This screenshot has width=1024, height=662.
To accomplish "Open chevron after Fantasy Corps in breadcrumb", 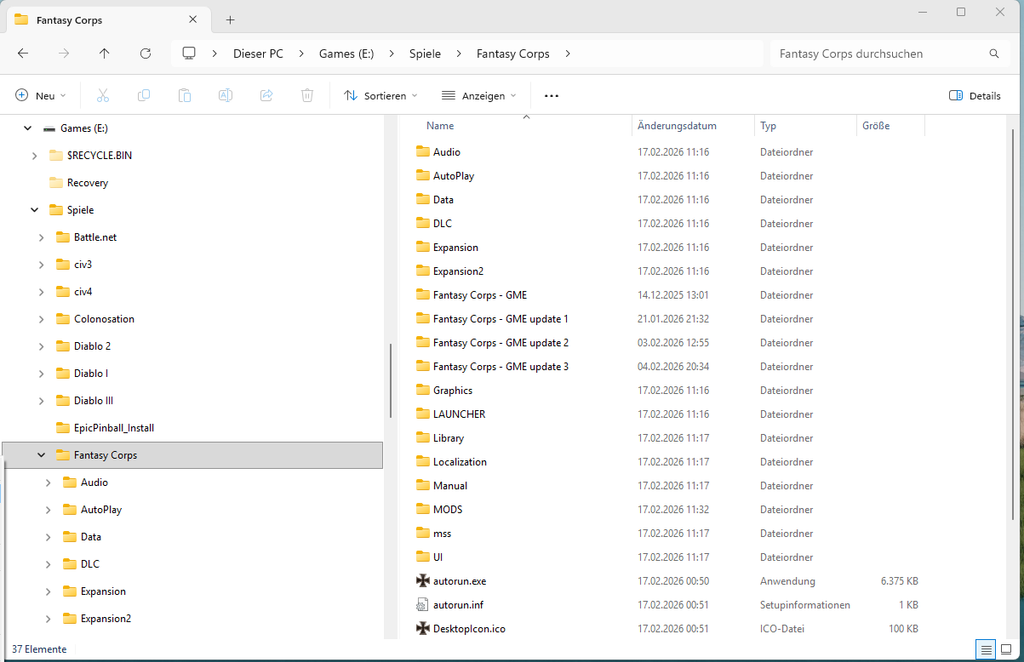I will coord(568,54).
